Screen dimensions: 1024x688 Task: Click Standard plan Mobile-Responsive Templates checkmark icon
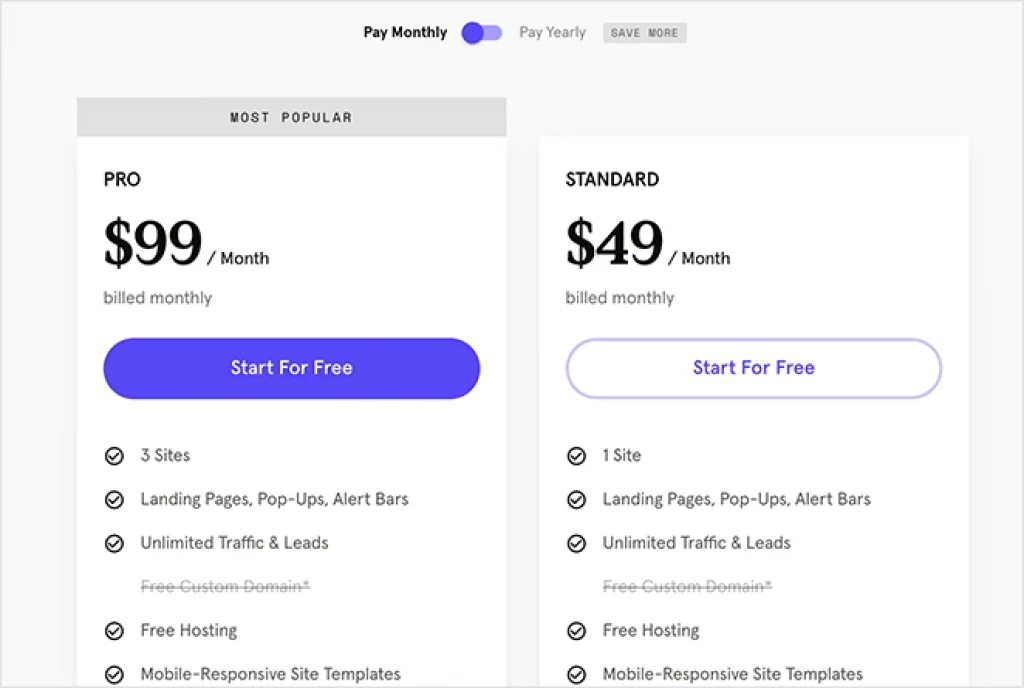(576, 674)
